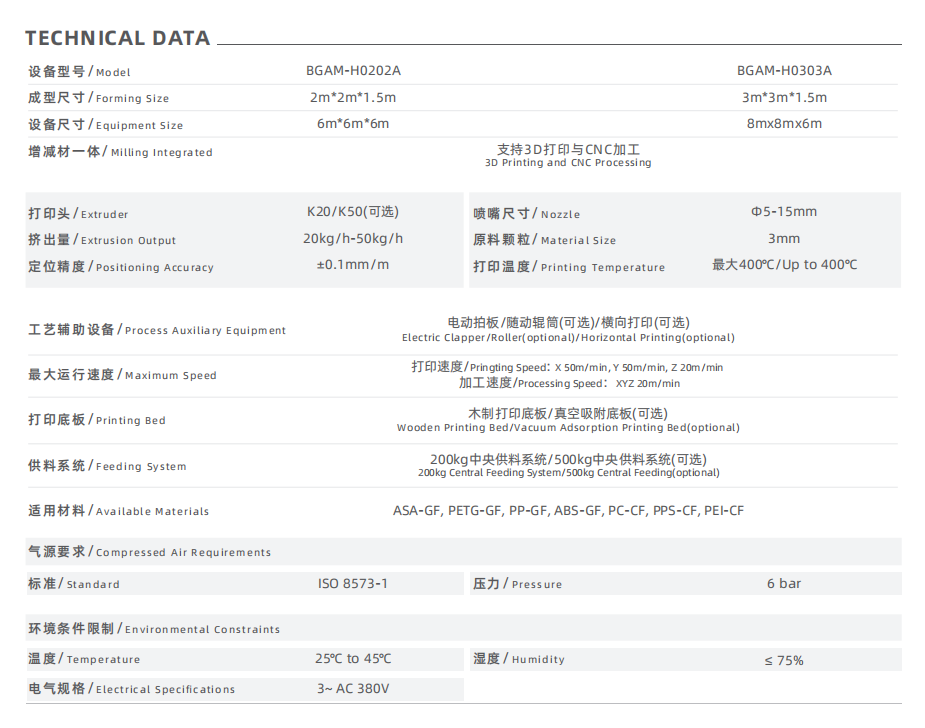Viewport: 925px width, 728px height.
Task: Click the Pringting Speed line
Action: tap(567, 367)
